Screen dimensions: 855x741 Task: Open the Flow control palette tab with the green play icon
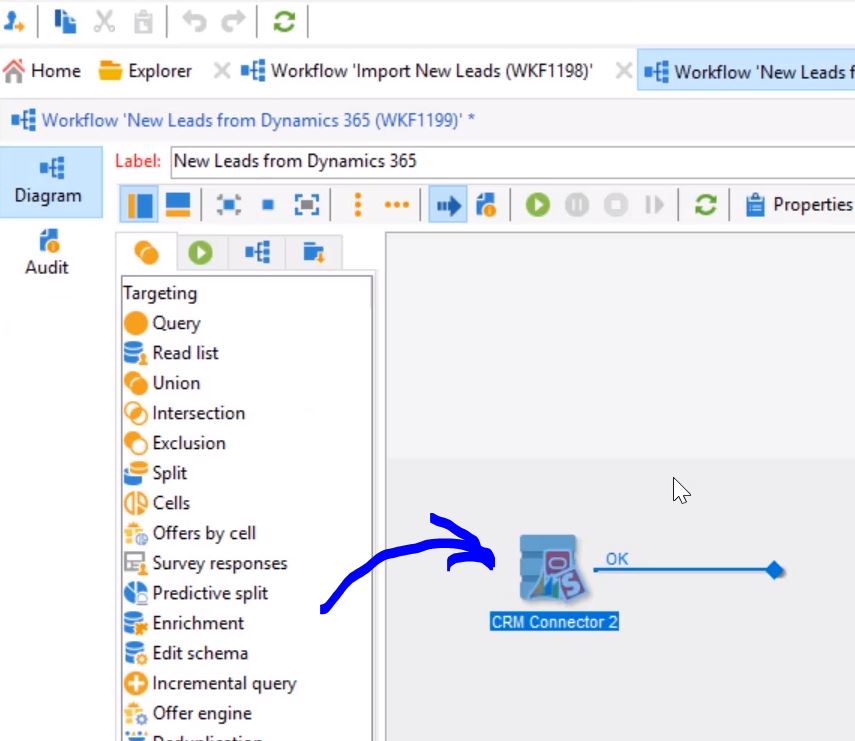(x=201, y=253)
